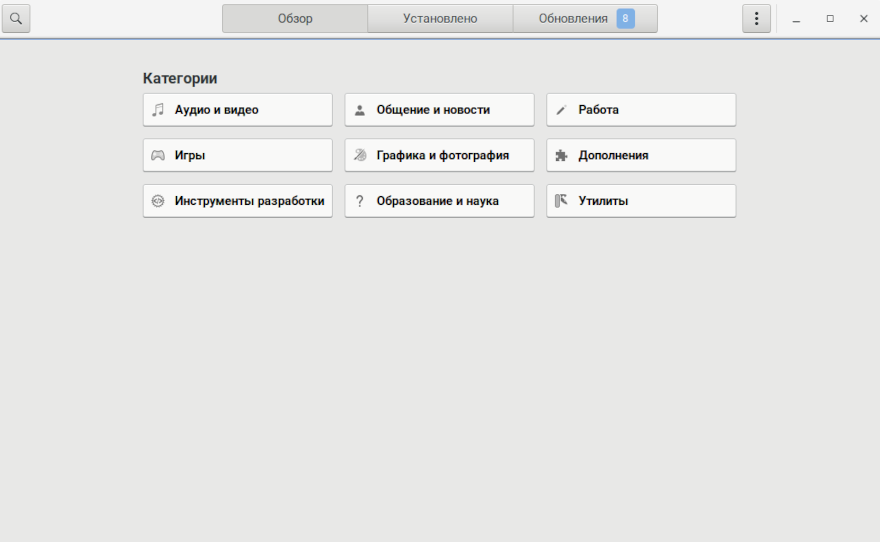This screenshot has height=542, width=880.
Task: Open the three-dot application menu
Action: 756,18
